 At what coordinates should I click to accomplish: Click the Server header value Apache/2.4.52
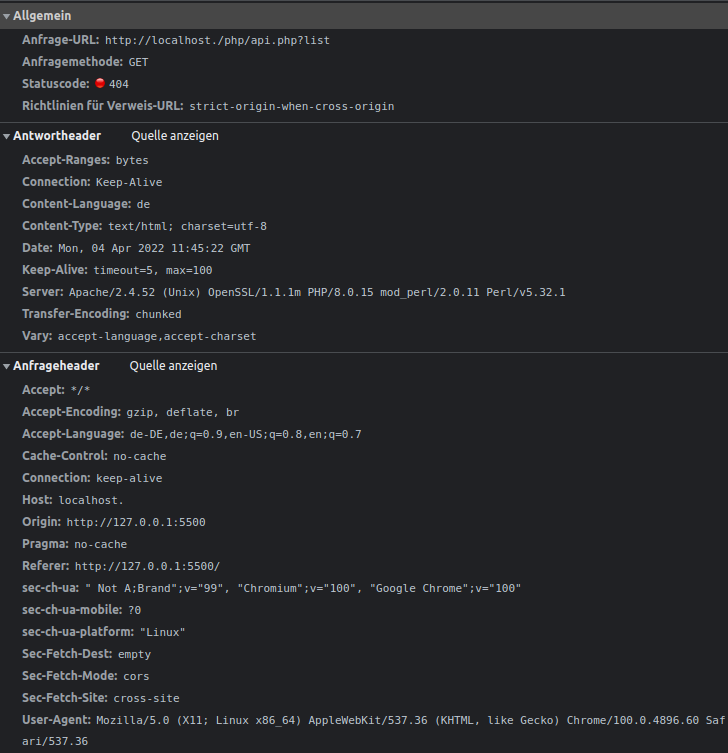[x=317, y=292]
